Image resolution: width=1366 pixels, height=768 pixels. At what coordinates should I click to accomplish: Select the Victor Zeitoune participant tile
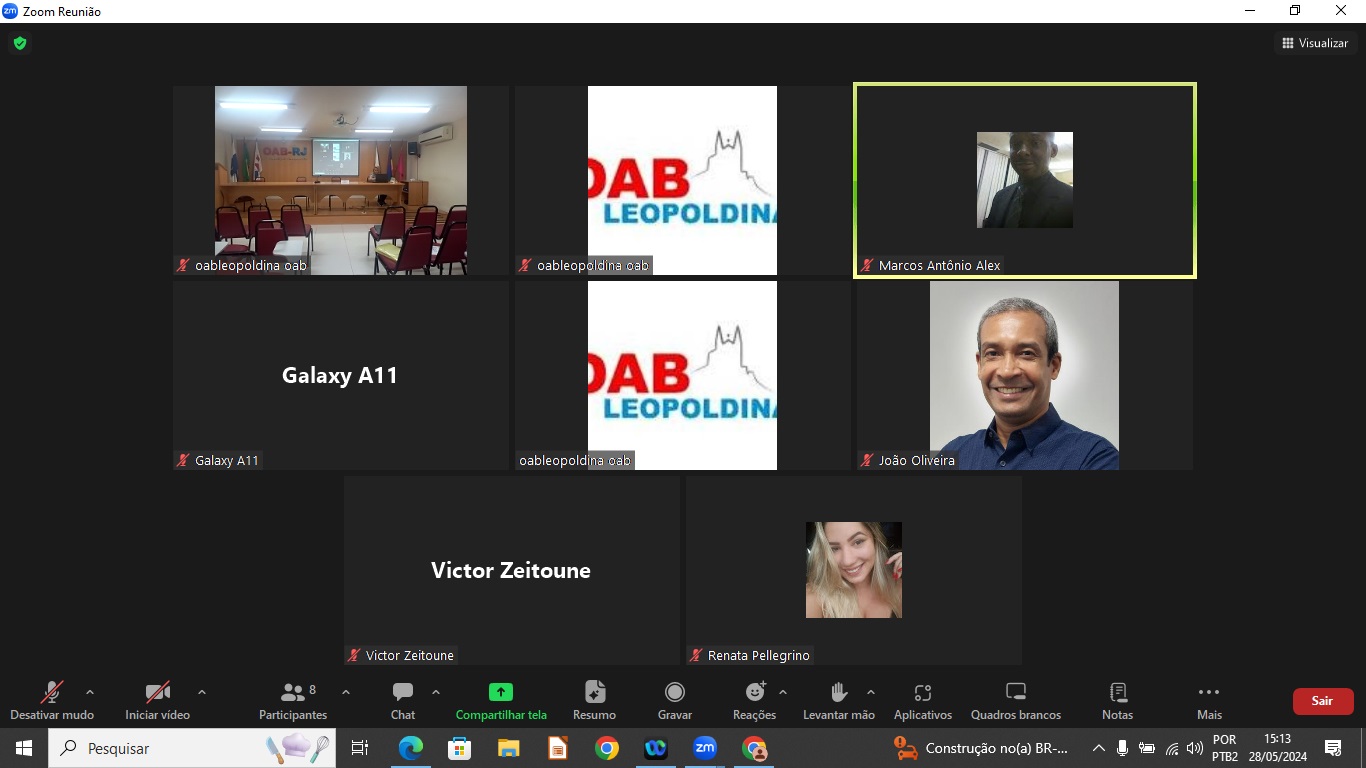tap(511, 570)
